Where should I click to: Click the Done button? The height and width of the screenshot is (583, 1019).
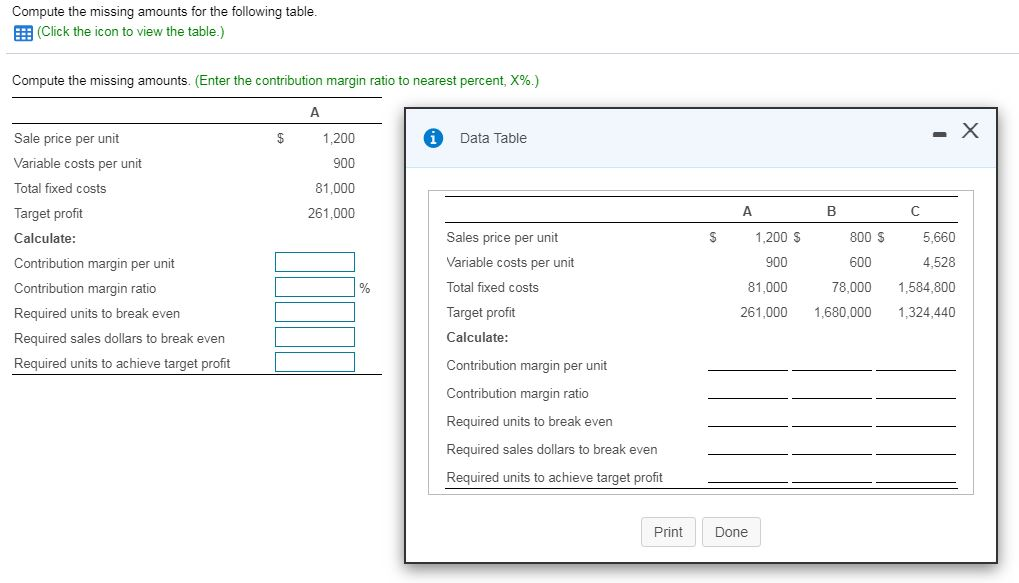coord(731,532)
